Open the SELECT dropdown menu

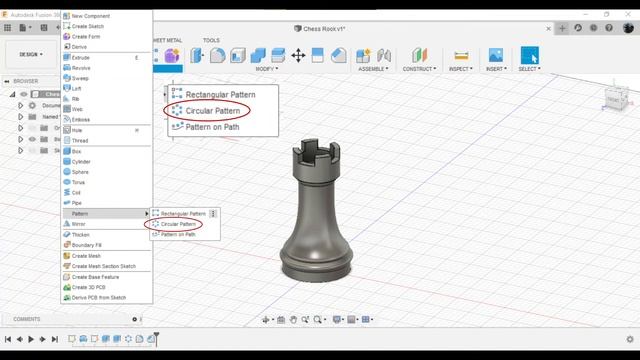click(x=529, y=69)
